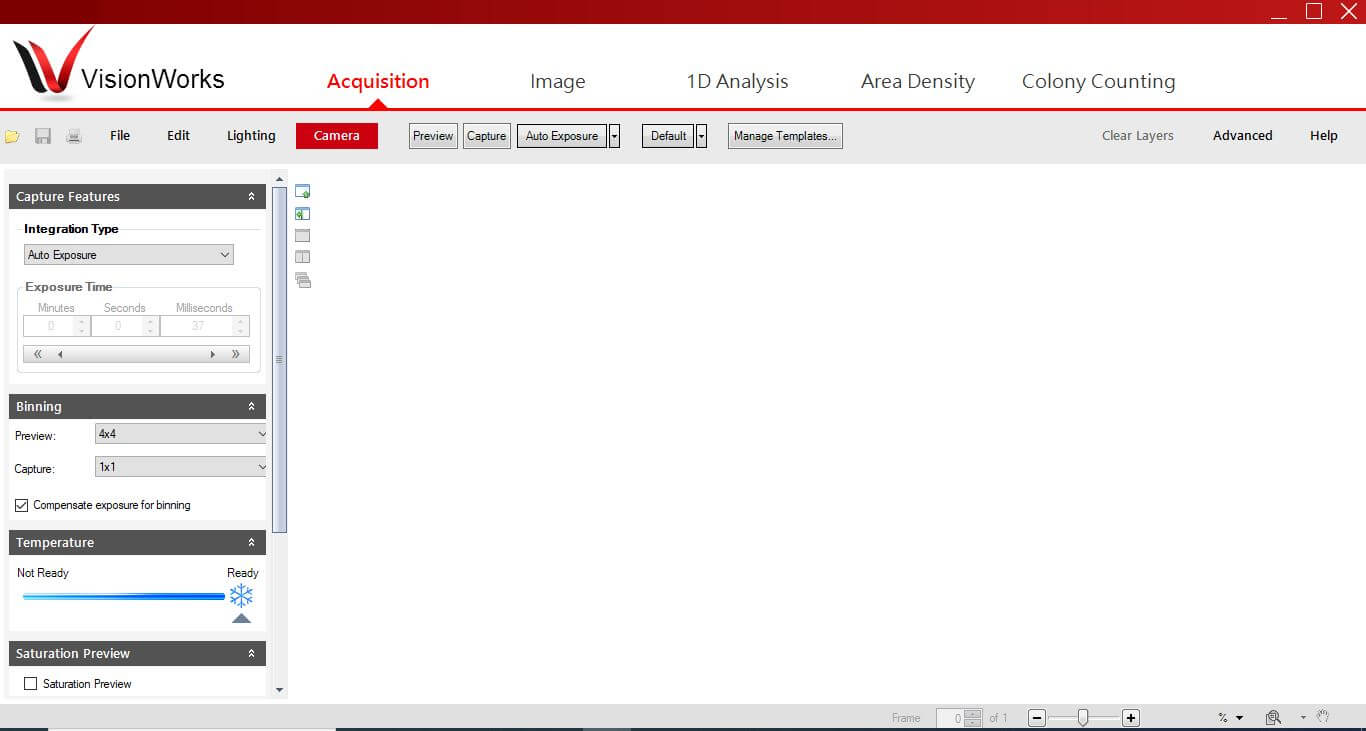Click the print icon in toolbar
Image resolution: width=1366 pixels, height=731 pixels.
pyautogui.click(x=74, y=136)
